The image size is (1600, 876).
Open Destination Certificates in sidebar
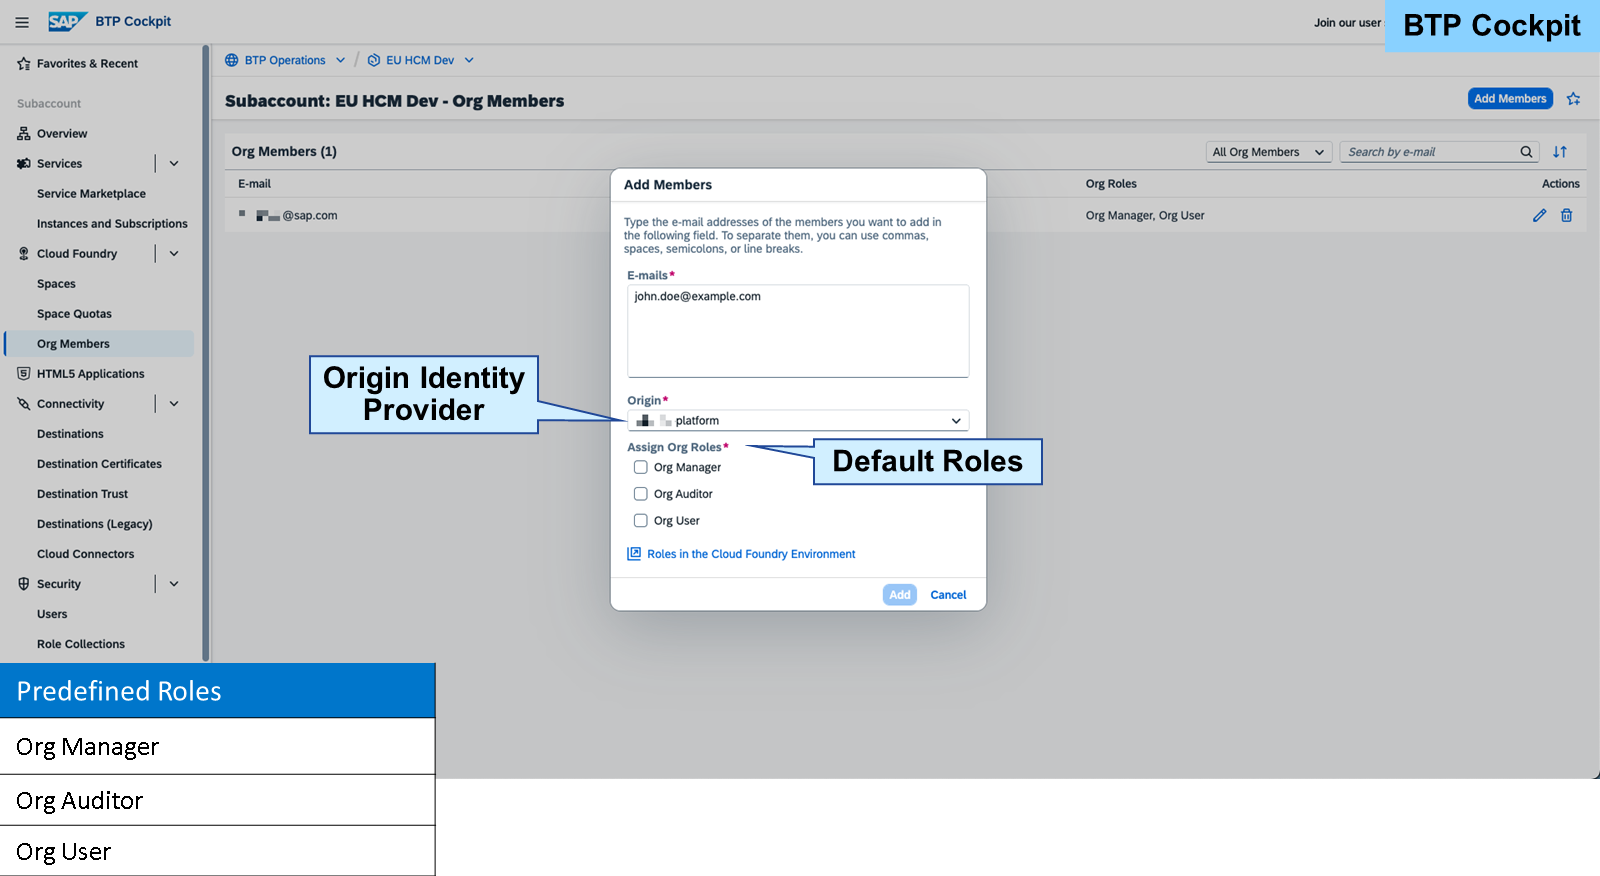pos(99,464)
